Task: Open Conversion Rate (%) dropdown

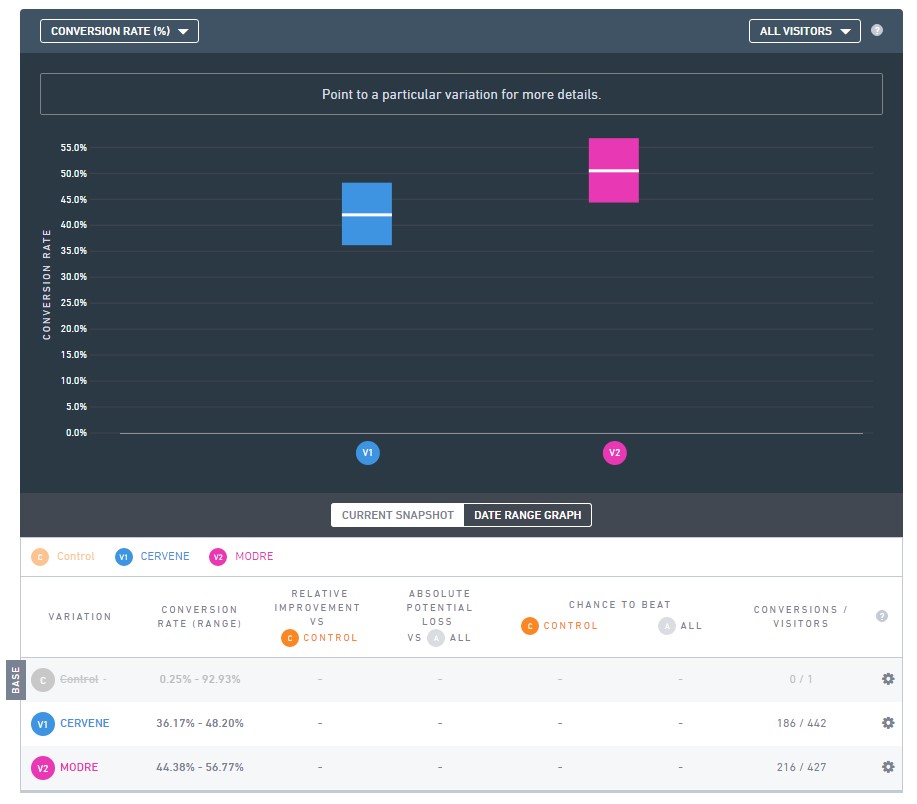Action: 119,31
